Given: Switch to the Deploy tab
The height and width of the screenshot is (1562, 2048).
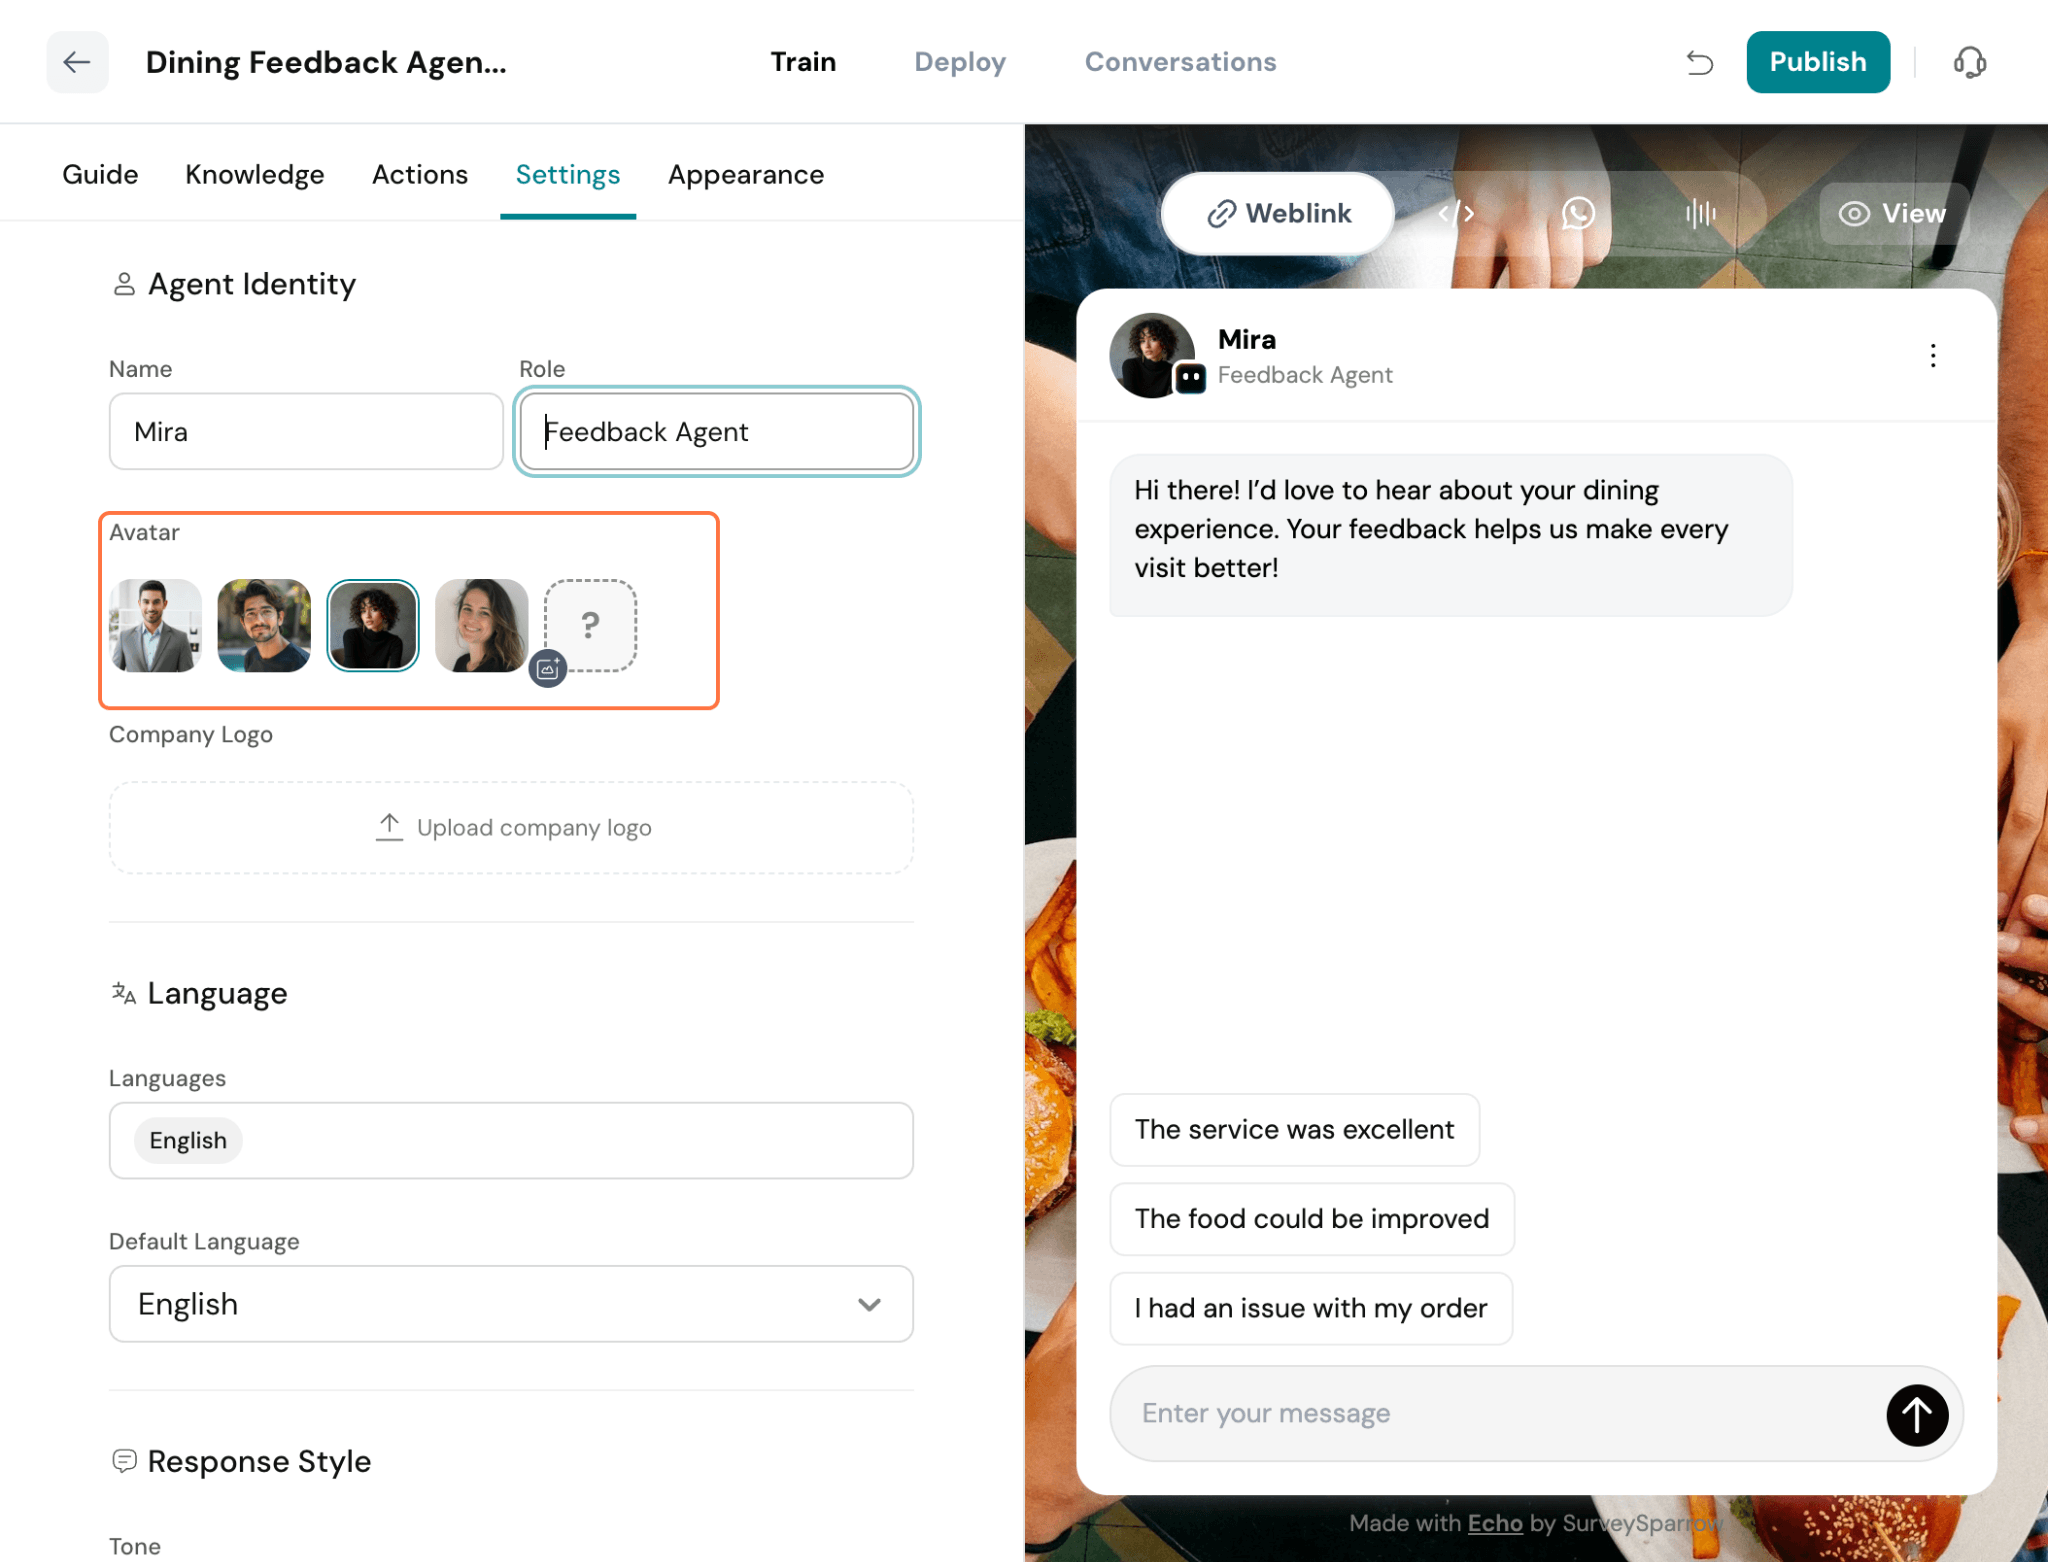Looking at the screenshot, I should pos(960,62).
